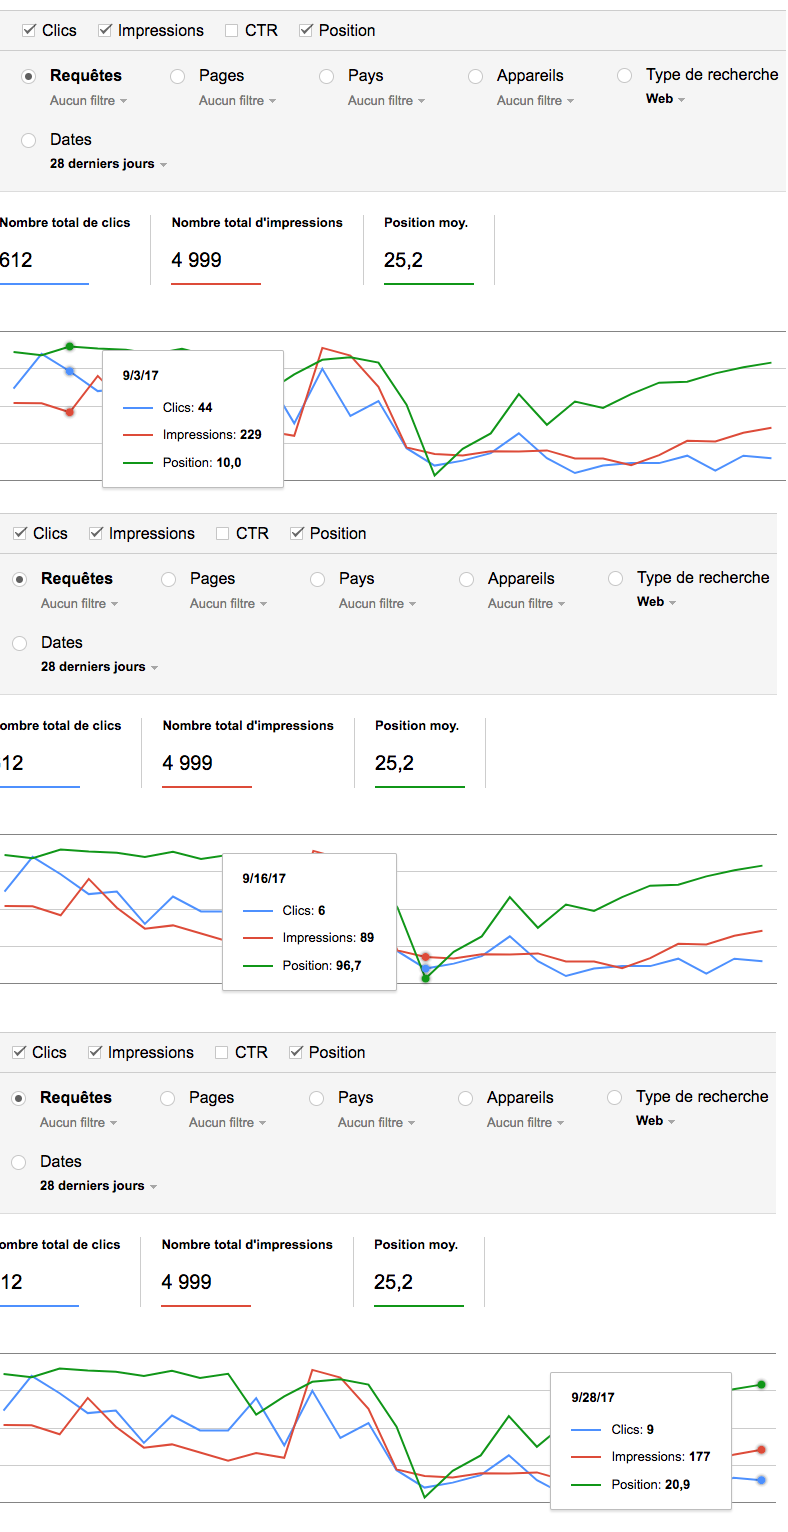788x1532 pixels.
Task: Open the Web dropdown in the 9/3/17 panel
Action: (x=666, y=99)
